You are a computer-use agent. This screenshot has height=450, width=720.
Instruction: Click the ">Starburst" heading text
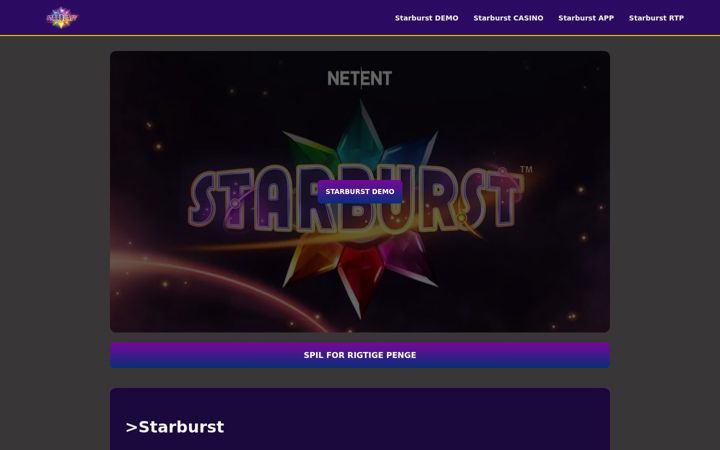(x=175, y=427)
